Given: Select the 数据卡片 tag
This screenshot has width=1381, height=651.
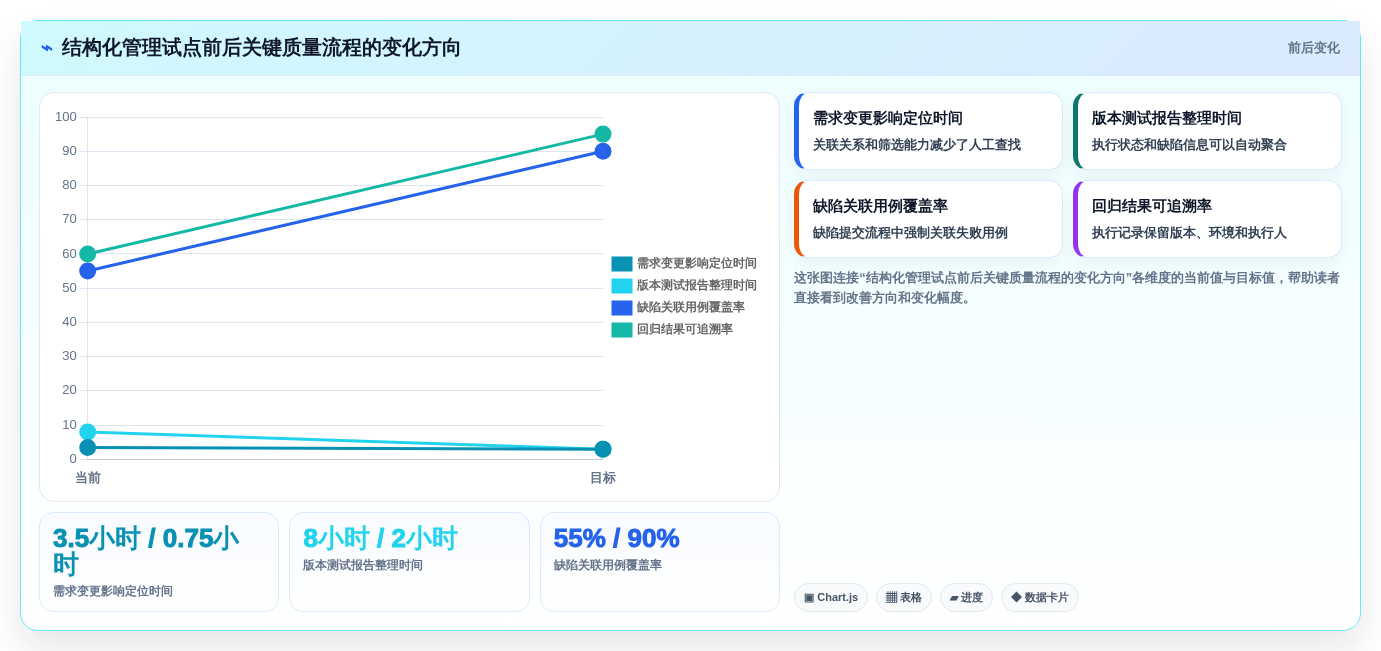Looking at the screenshot, I should [1040, 598].
